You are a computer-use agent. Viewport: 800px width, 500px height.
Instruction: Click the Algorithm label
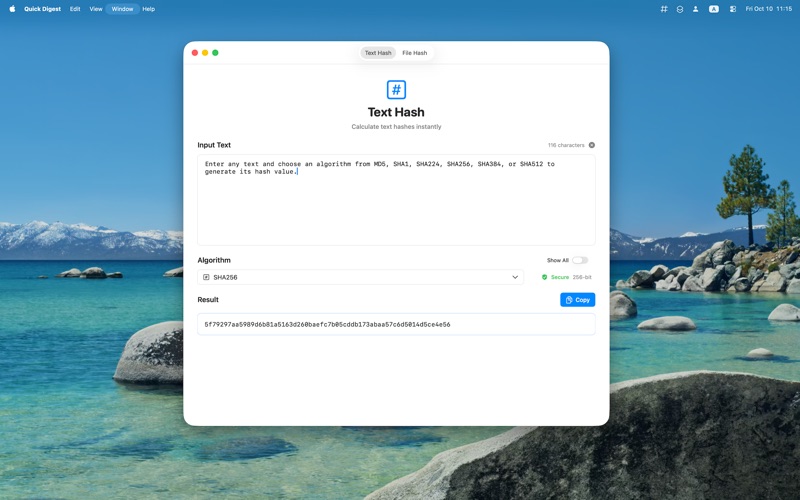pyautogui.click(x=214, y=260)
